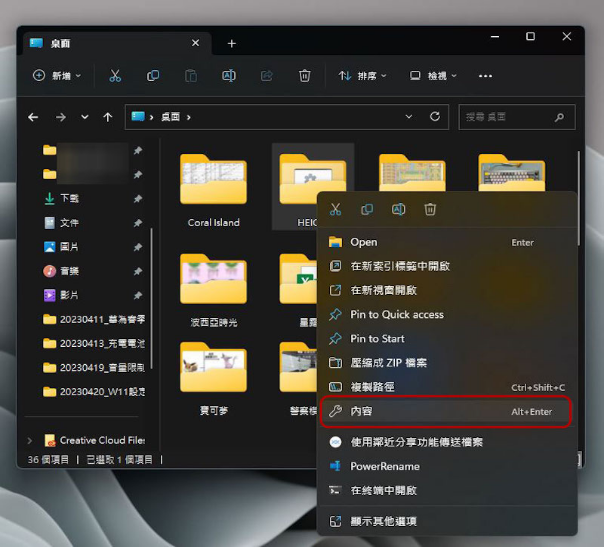Open the 檢視 view dropdown

[x=433, y=76]
